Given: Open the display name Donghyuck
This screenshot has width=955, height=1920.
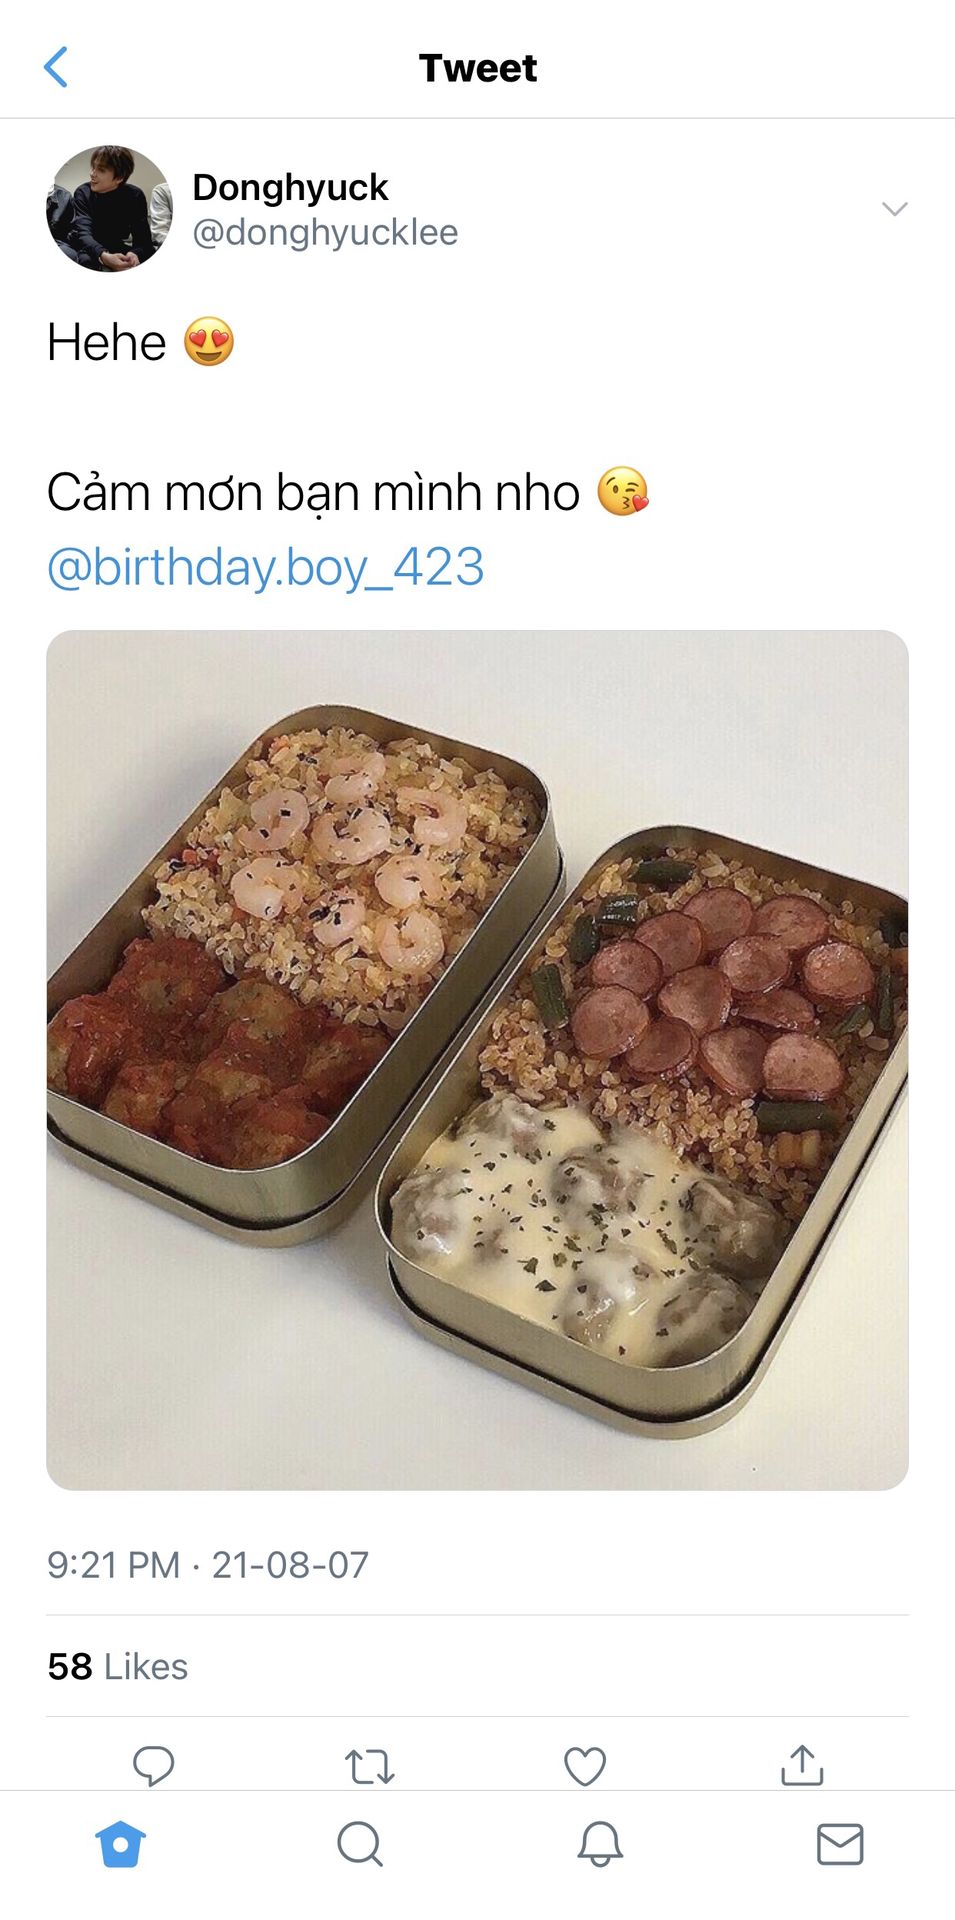Looking at the screenshot, I should pyautogui.click(x=290, y=187).
